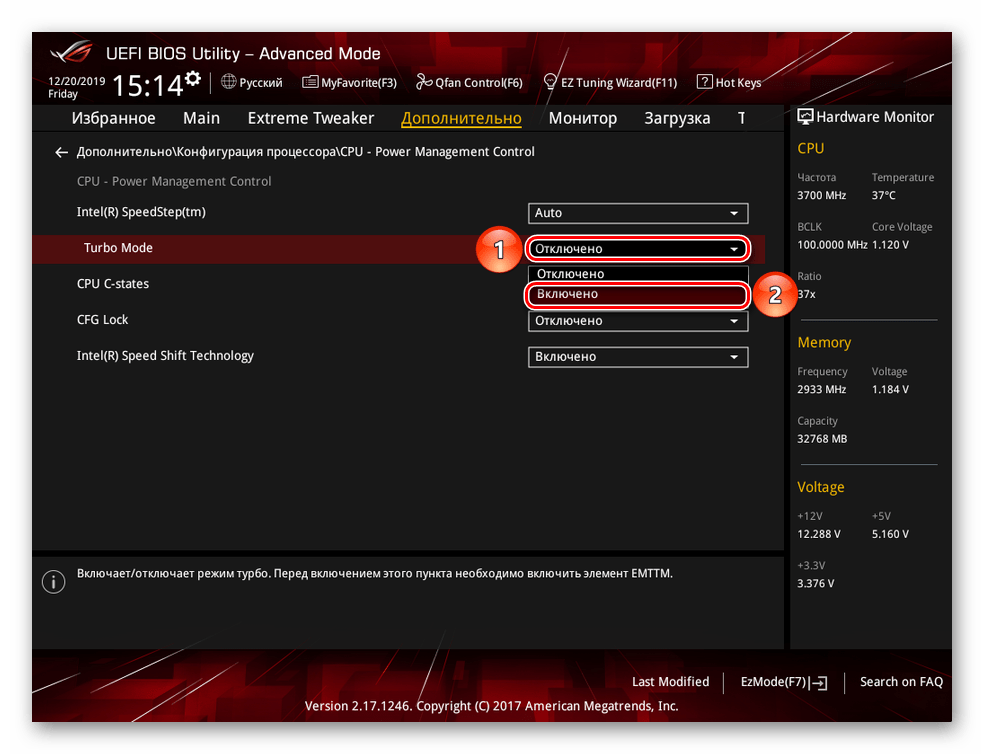Open the Монитор tab
984x754 pixels.
pos(582,118)
